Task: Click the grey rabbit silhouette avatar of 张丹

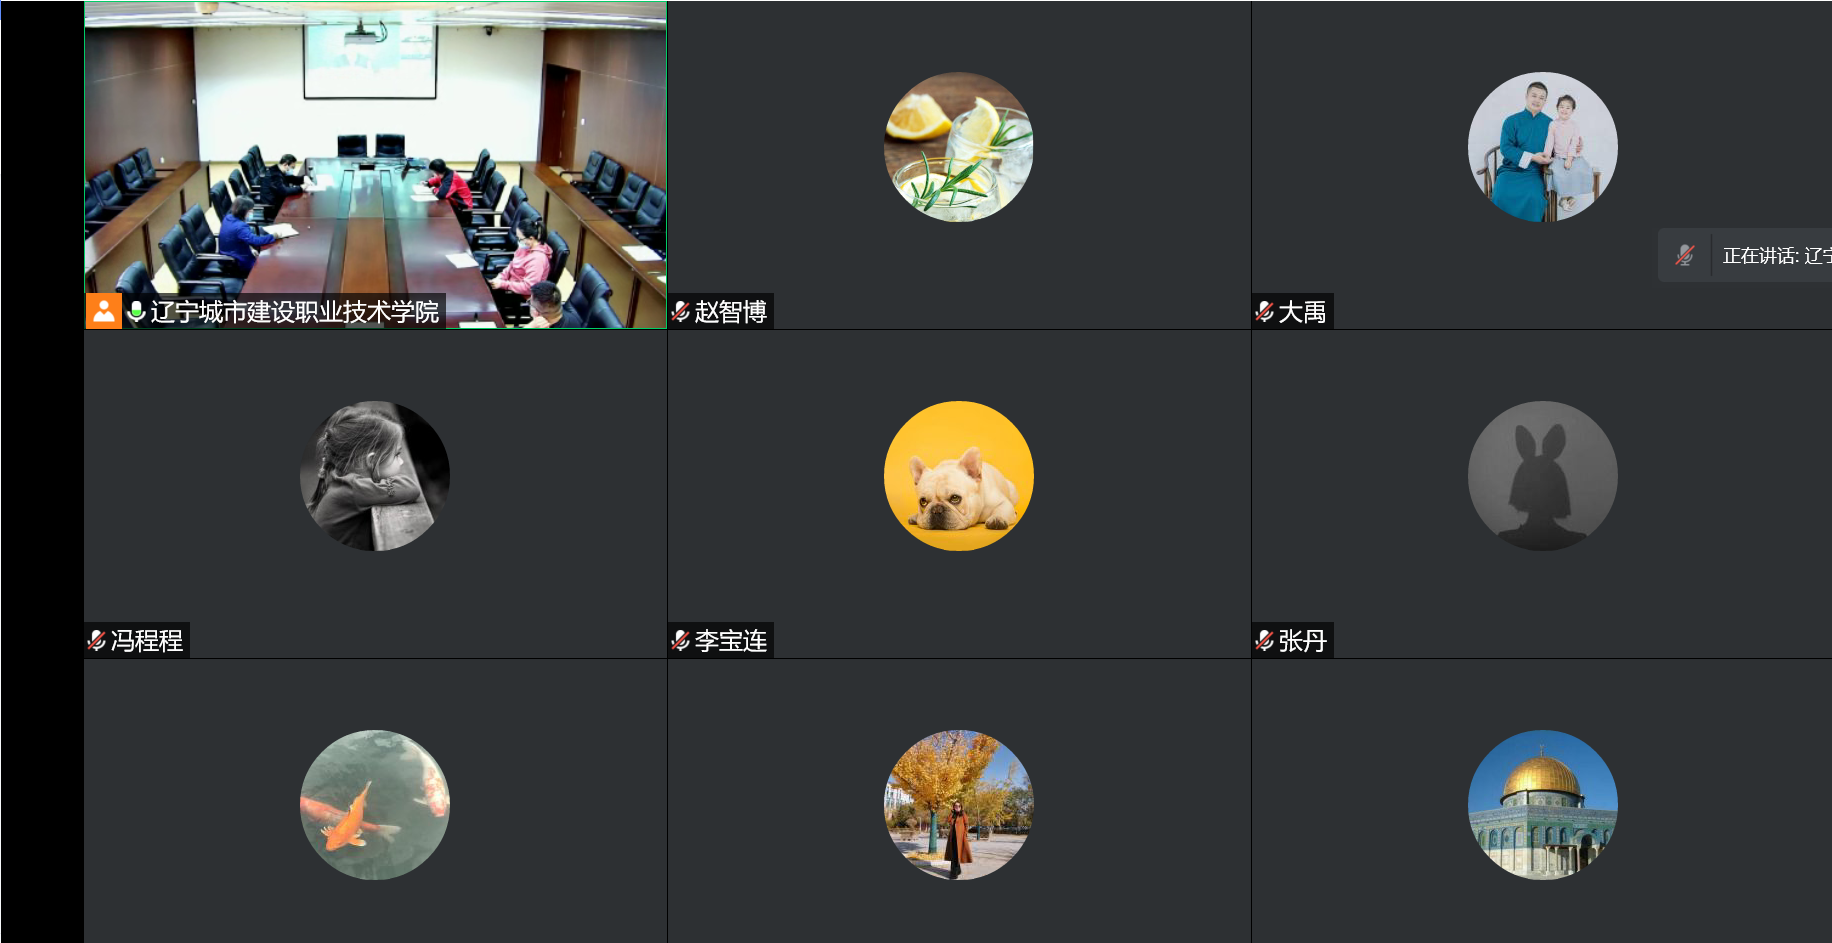Action: 1543,476
